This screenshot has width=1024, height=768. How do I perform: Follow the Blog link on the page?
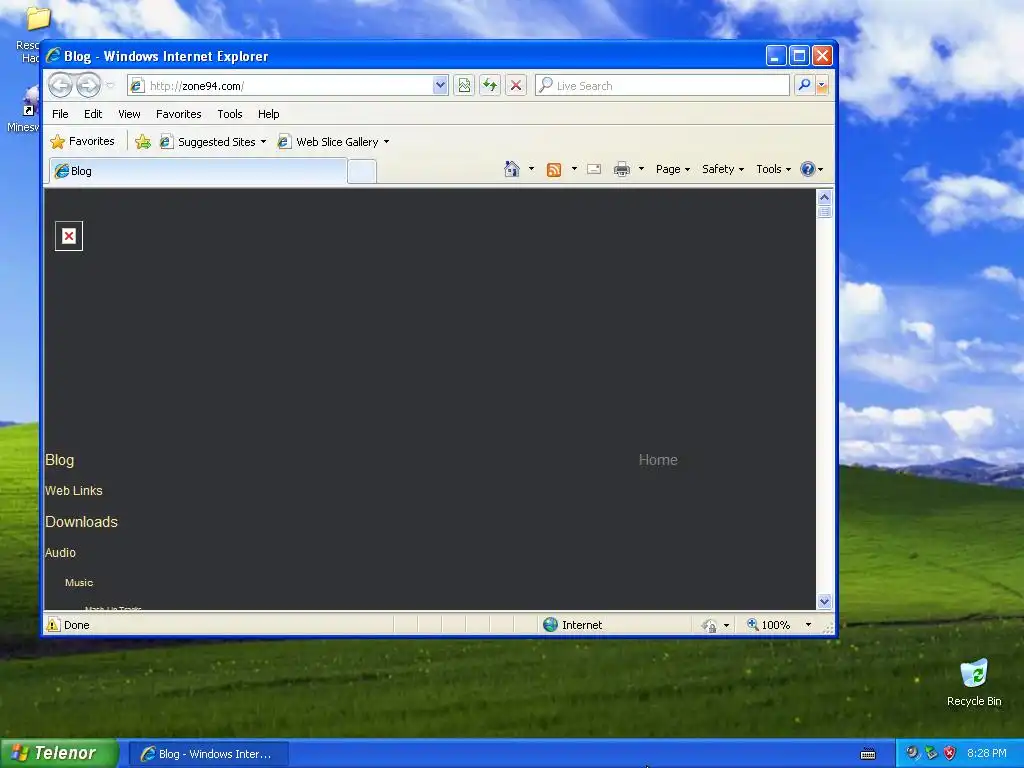tap(59, 460)
